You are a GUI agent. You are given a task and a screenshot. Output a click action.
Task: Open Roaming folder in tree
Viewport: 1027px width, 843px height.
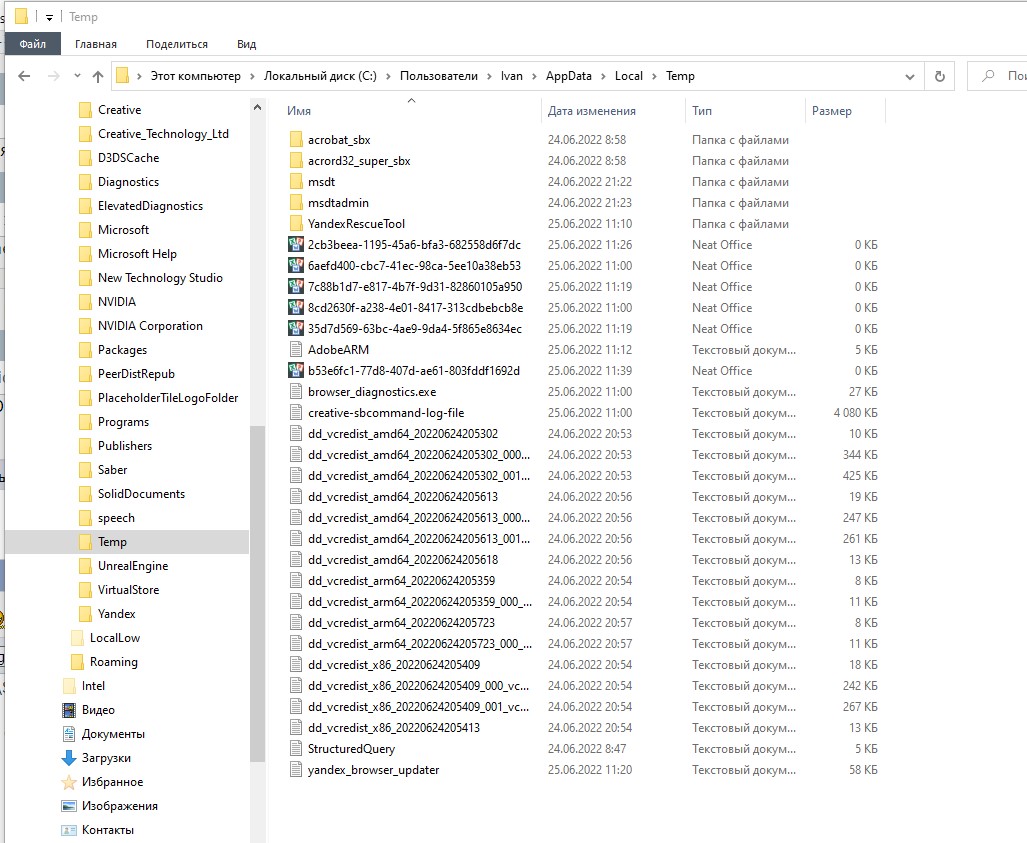[113, 662]
